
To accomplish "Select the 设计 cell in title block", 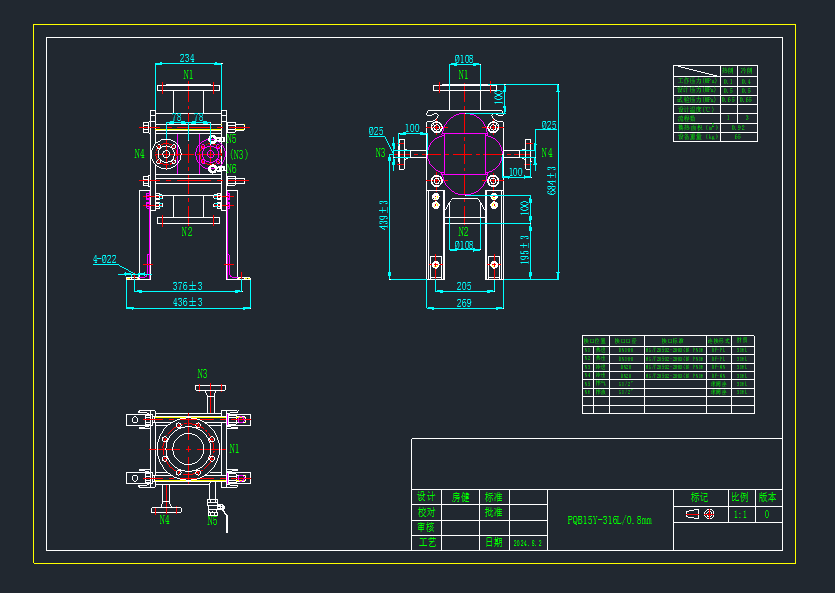I will [427, 497].
